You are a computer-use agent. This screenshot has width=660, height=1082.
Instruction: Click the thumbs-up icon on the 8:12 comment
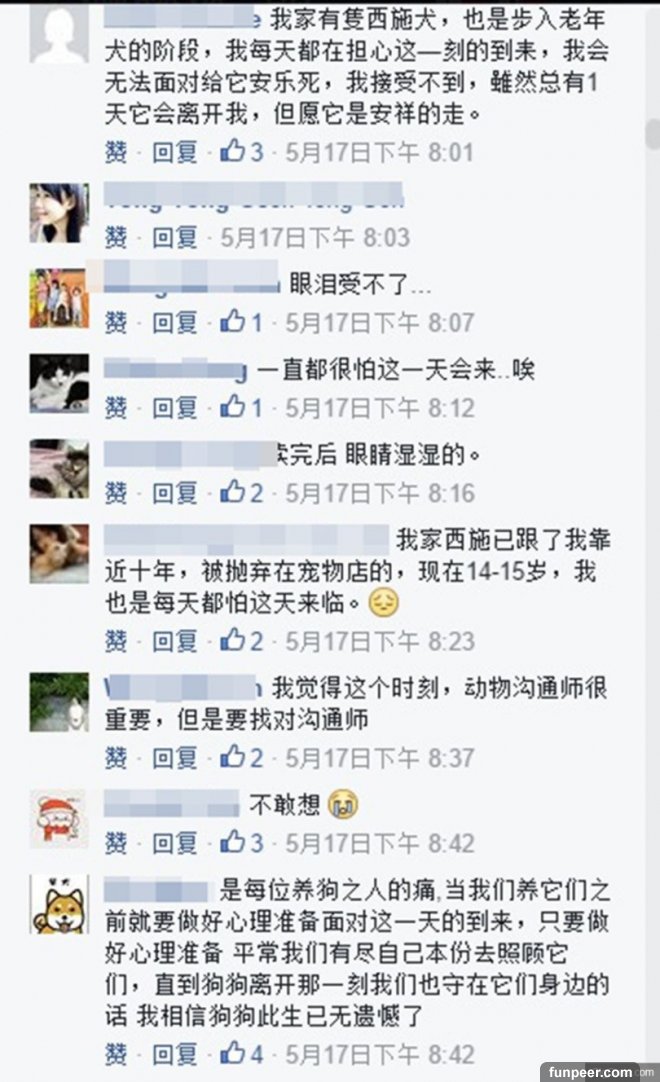click(232, 406)
